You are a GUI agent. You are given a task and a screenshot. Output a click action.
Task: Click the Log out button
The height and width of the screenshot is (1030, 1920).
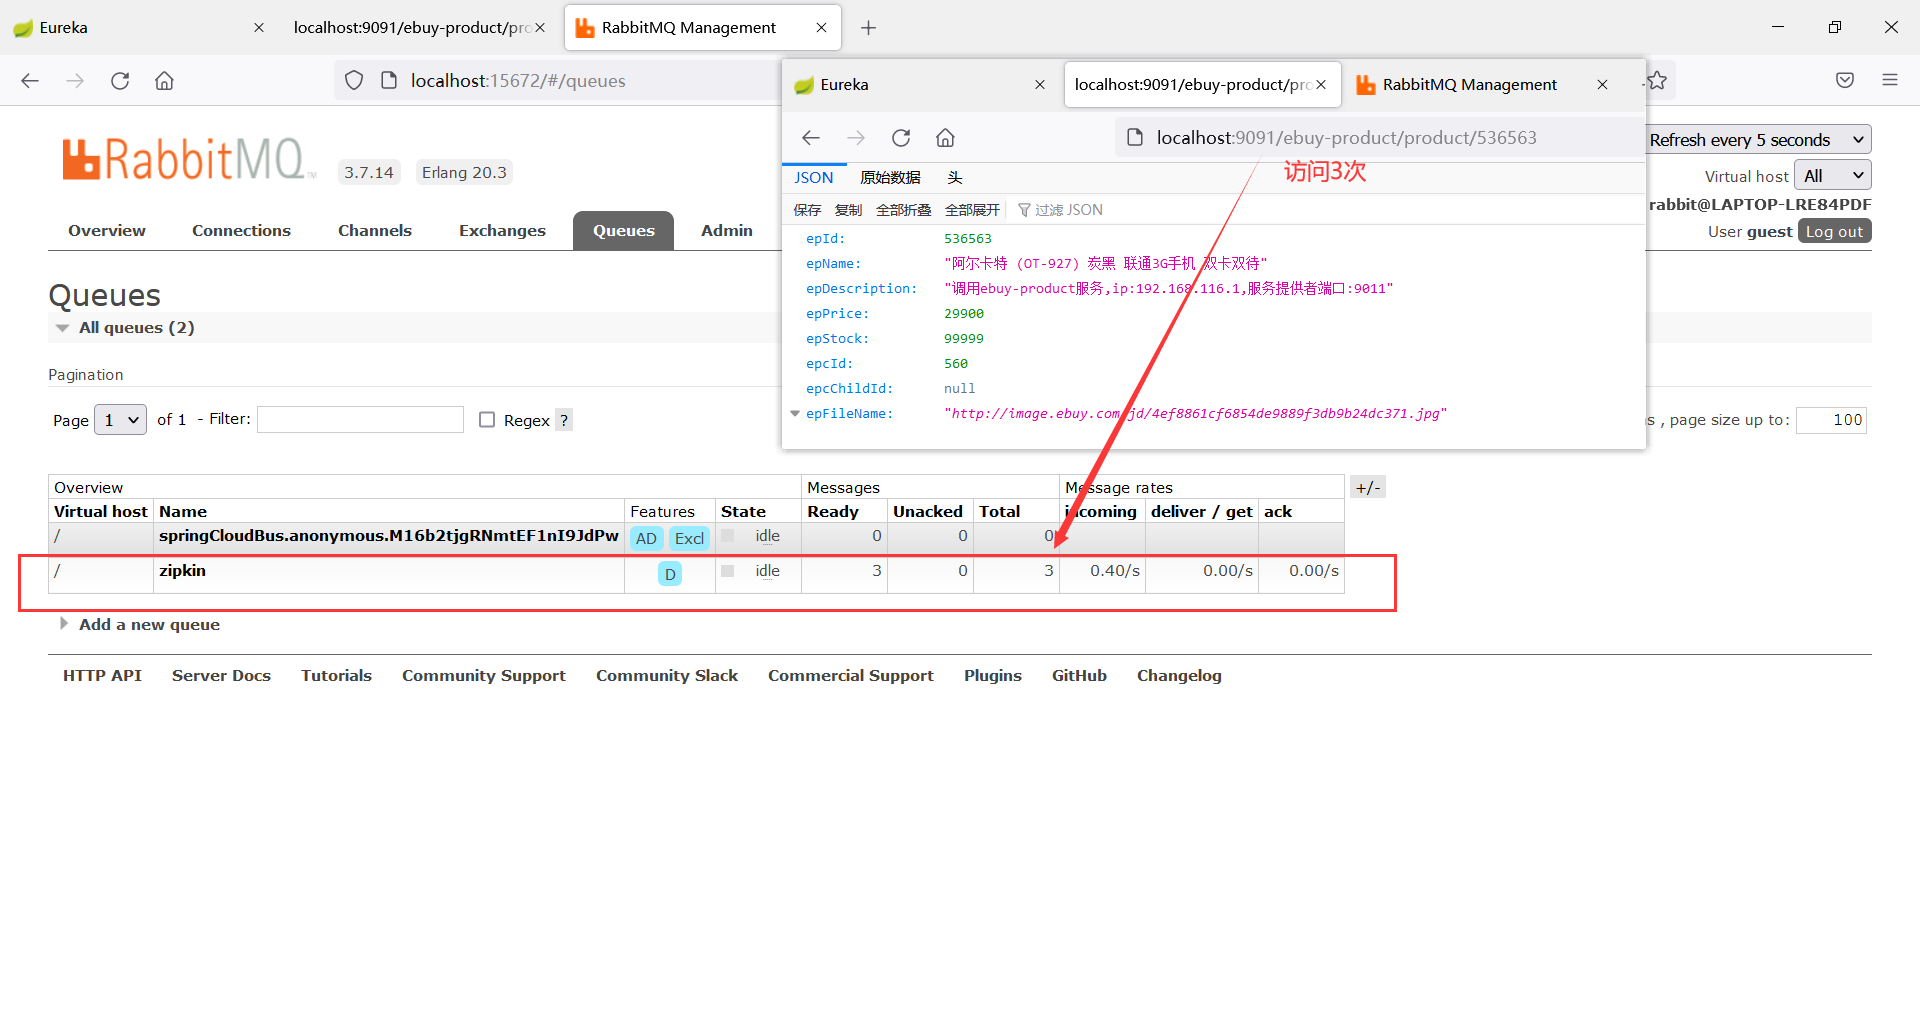click(x=1834, y=232)
